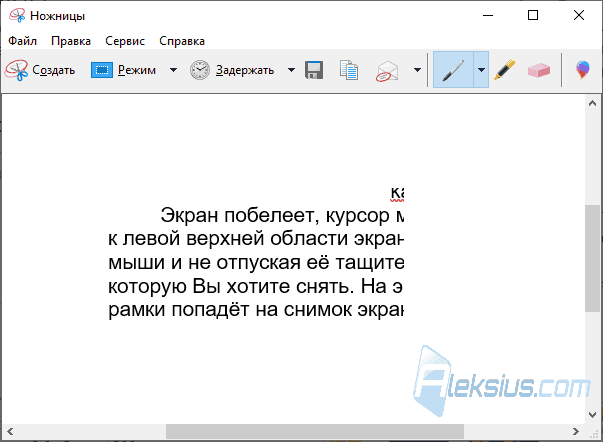The width and height of the screenshot is (603, 442).
Task: Minimize the Ножницы window
Action: (488, 15)
